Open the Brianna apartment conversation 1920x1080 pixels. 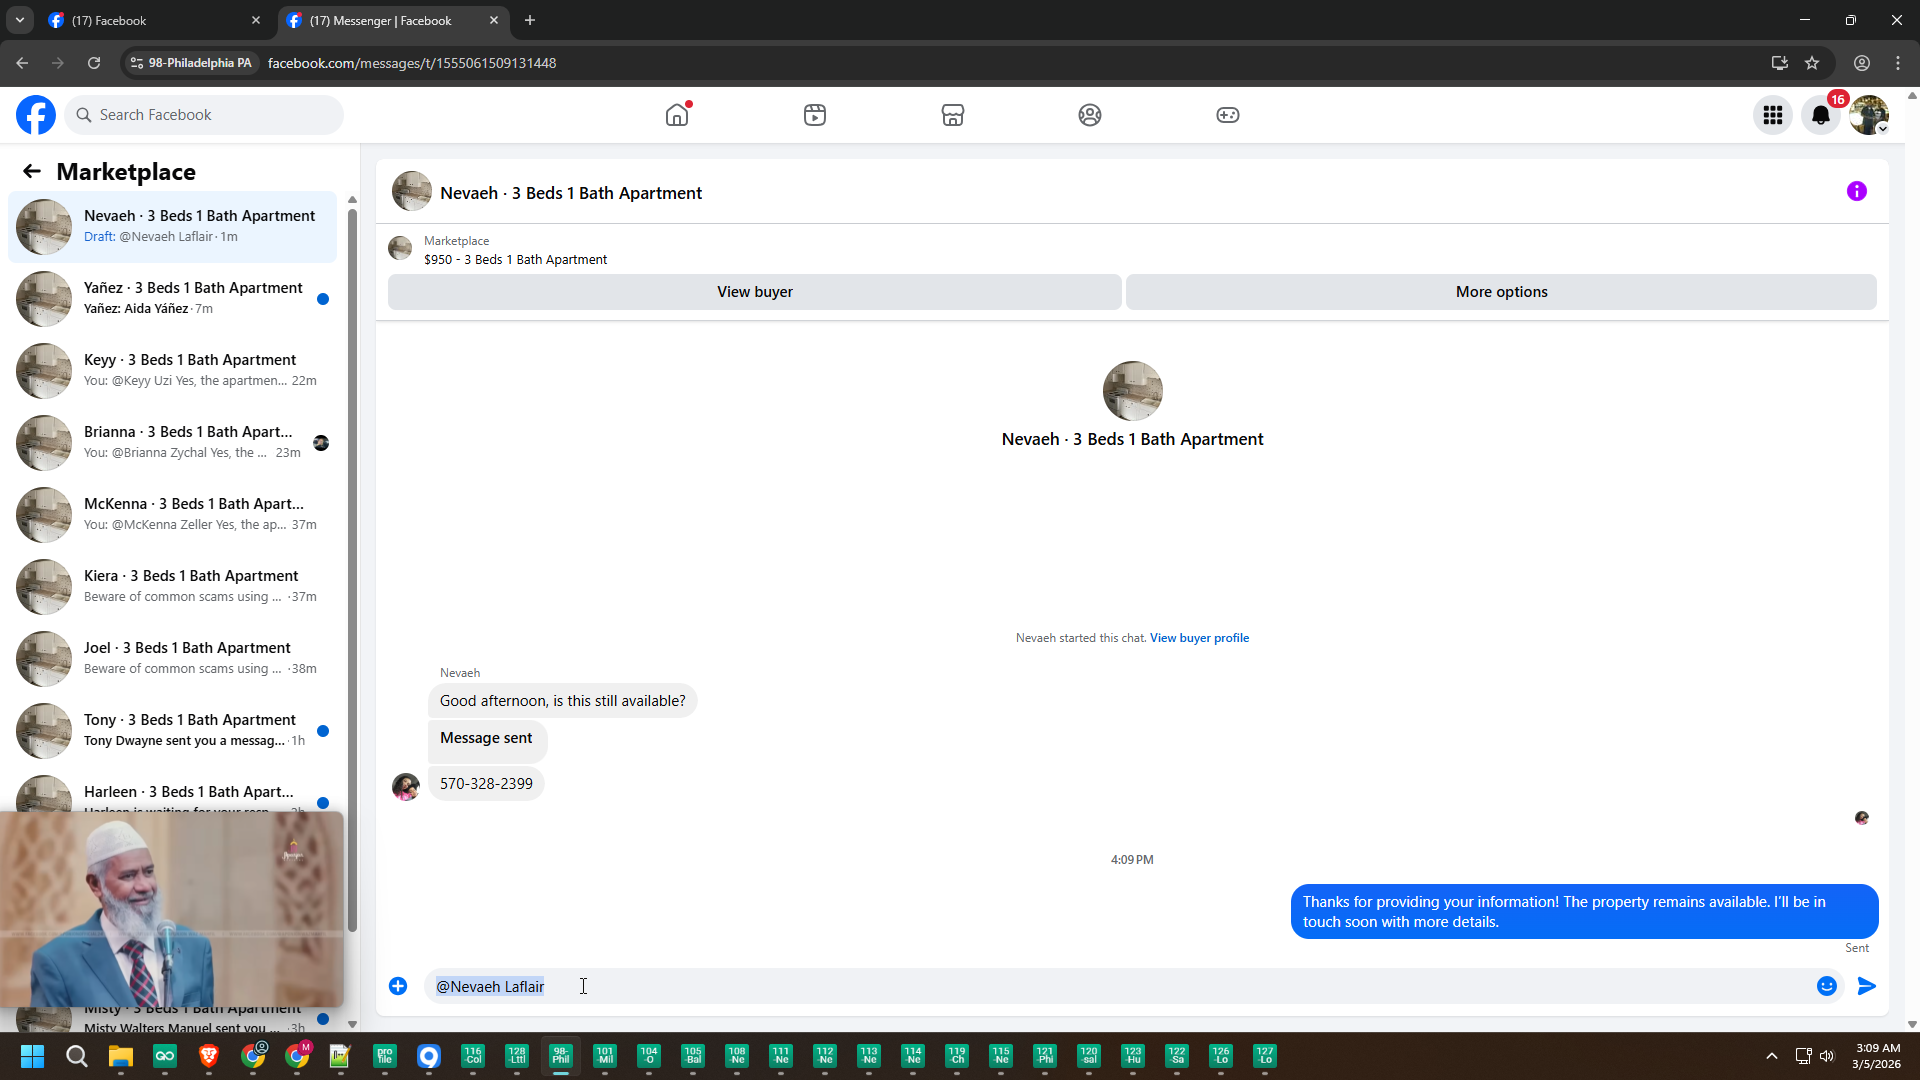(172, 443)
